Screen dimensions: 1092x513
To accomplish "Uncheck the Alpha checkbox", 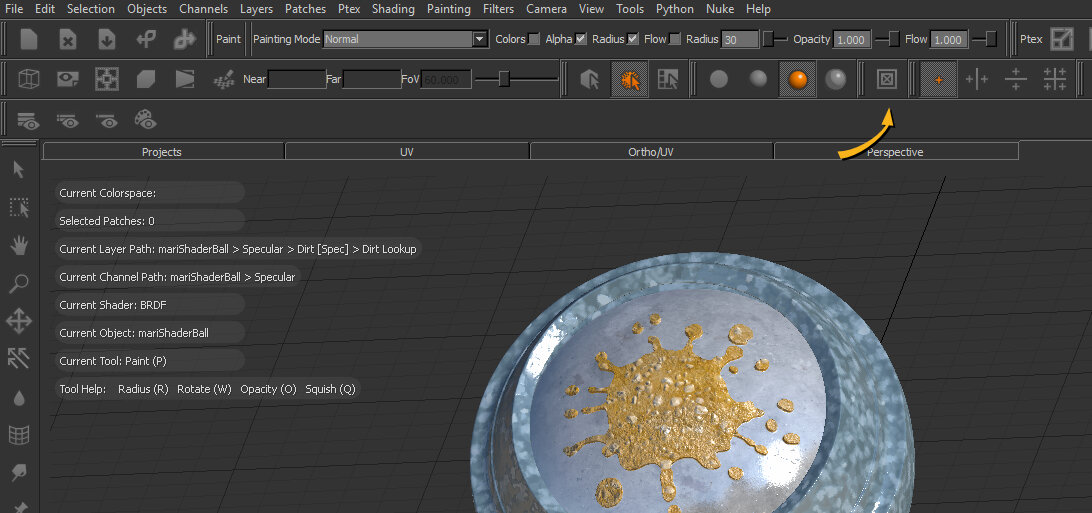I will tap(581, 39).
